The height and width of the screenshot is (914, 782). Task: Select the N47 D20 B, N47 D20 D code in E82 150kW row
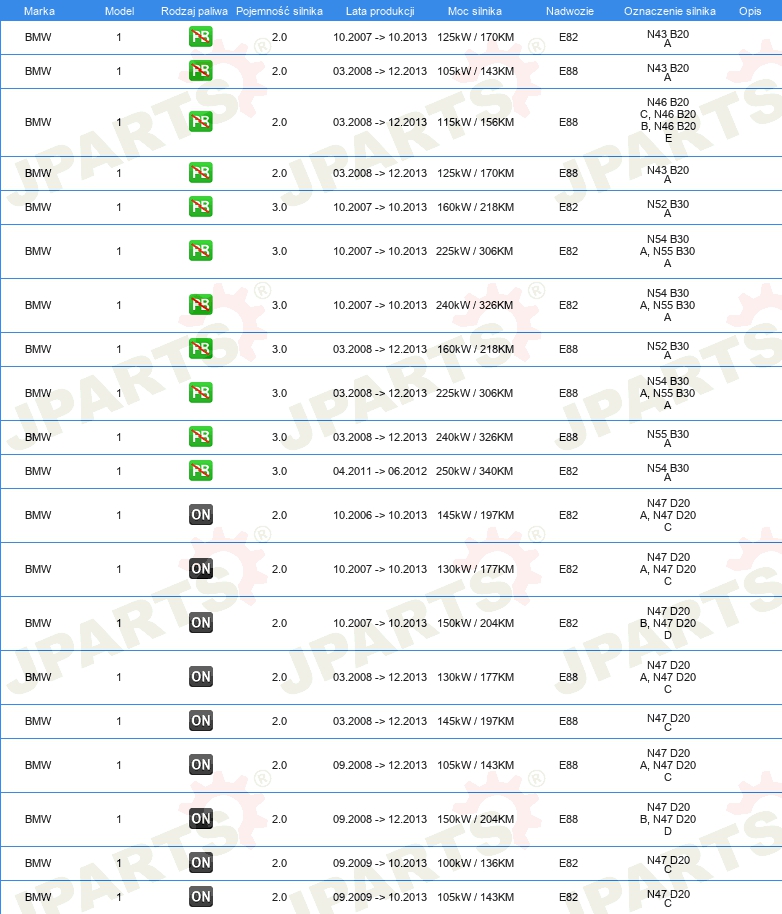pos(668,623)
